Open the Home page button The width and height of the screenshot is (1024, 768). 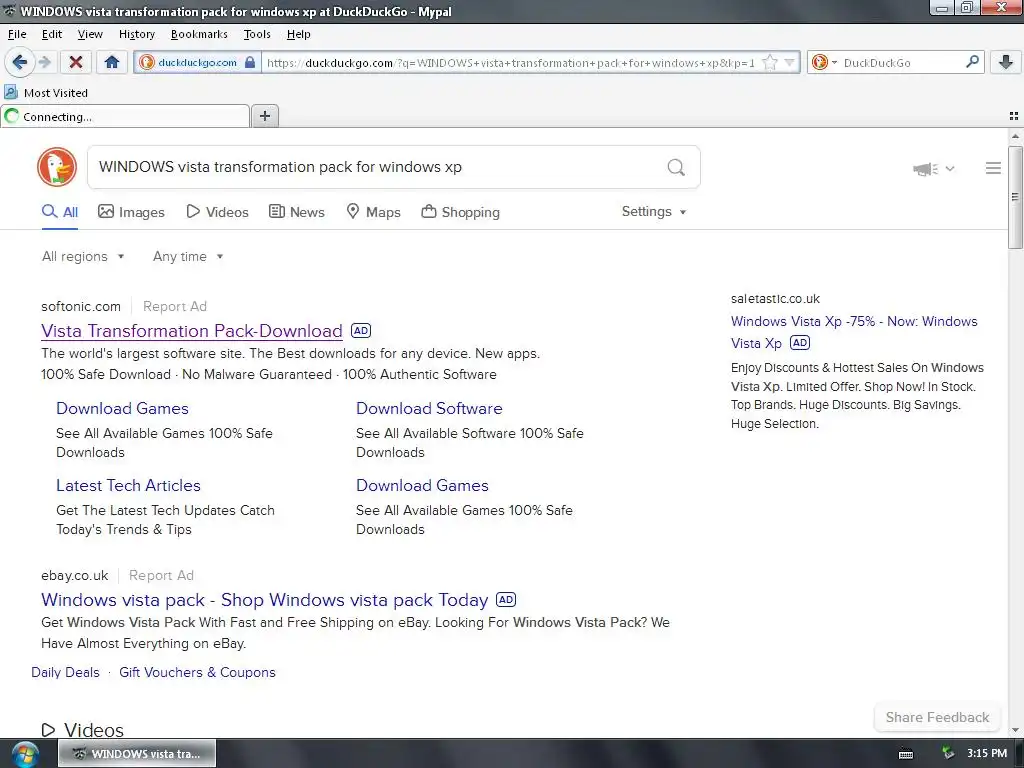[112, 62]
